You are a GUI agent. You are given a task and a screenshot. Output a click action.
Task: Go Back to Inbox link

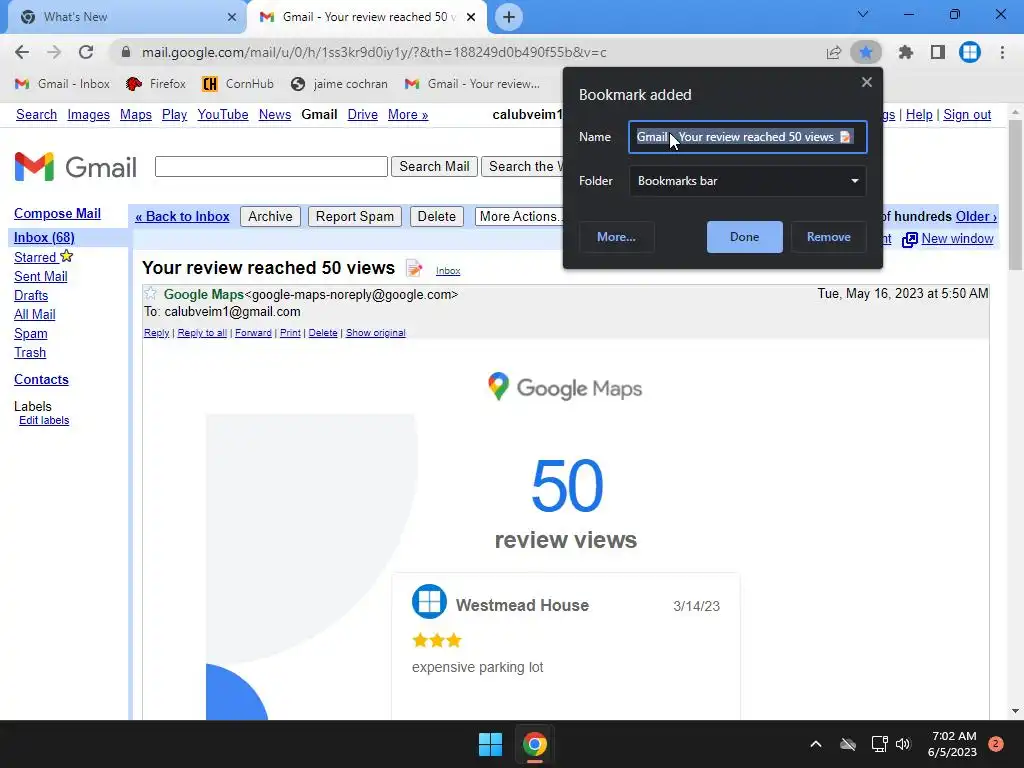(182, 216)
